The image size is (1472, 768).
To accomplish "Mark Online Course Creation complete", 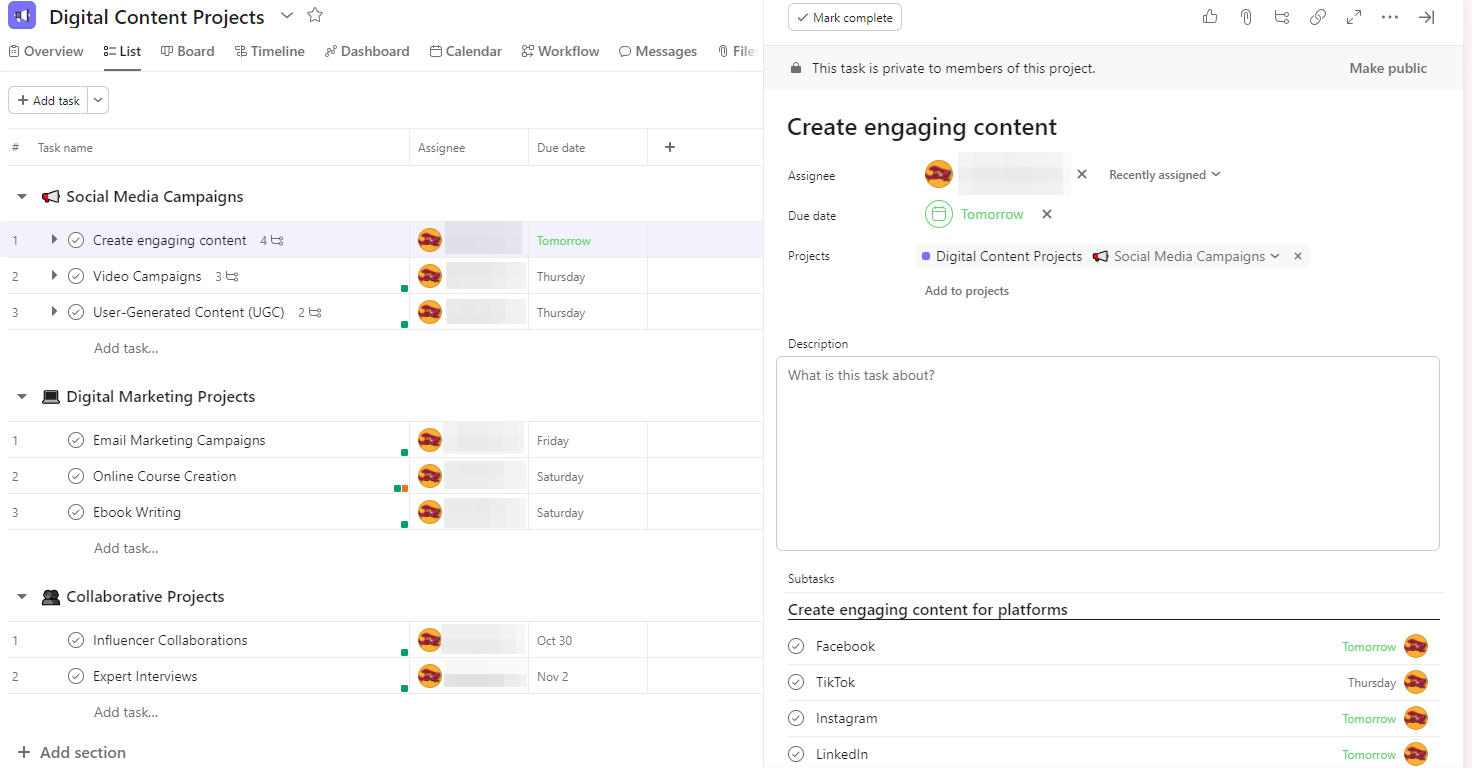I will [76, 476].
